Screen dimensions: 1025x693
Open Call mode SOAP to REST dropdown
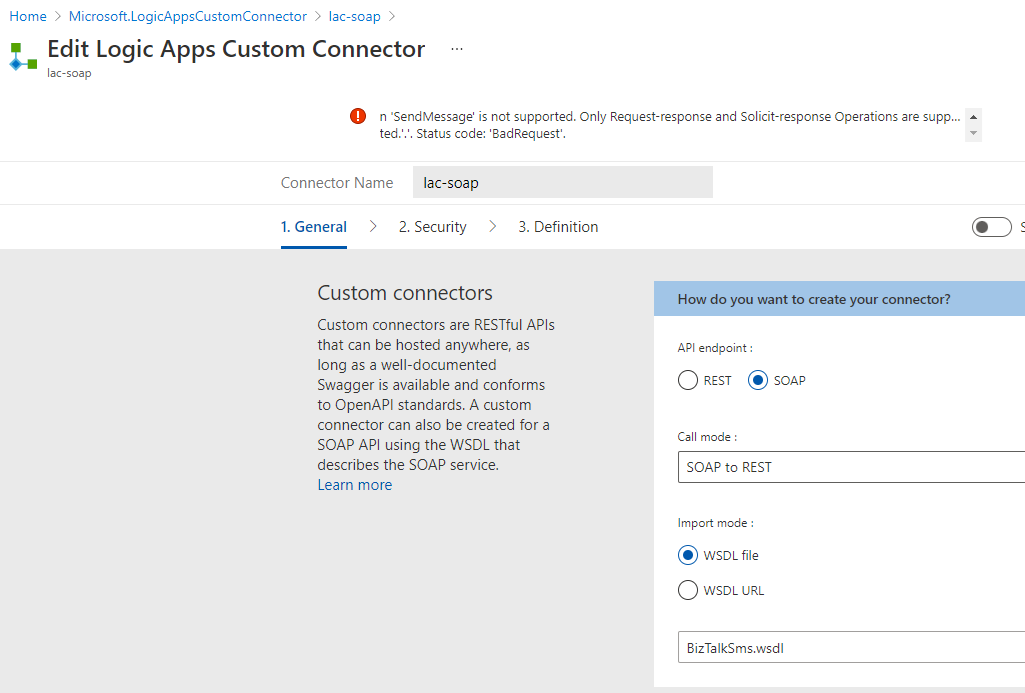coord(851,467)
